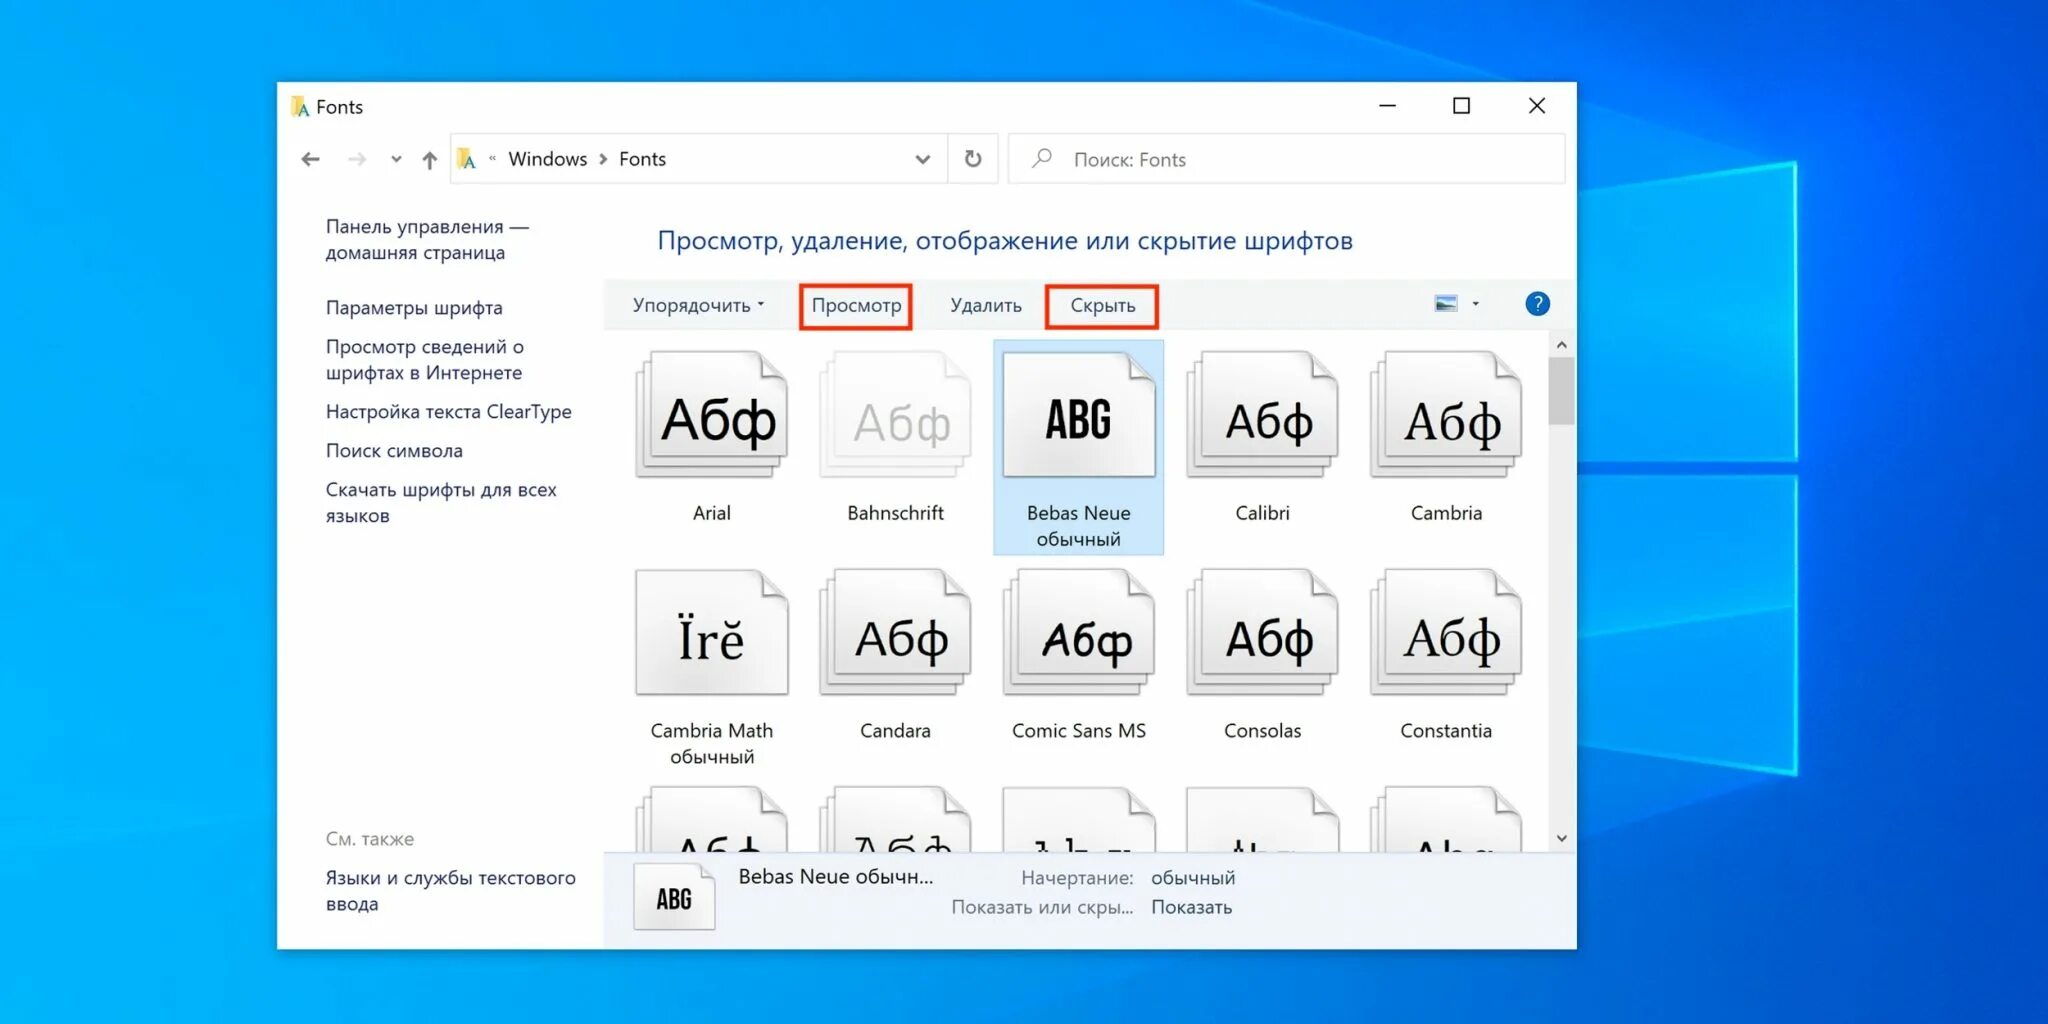Click the search magnifier icon

click(x=1042, y=158)
